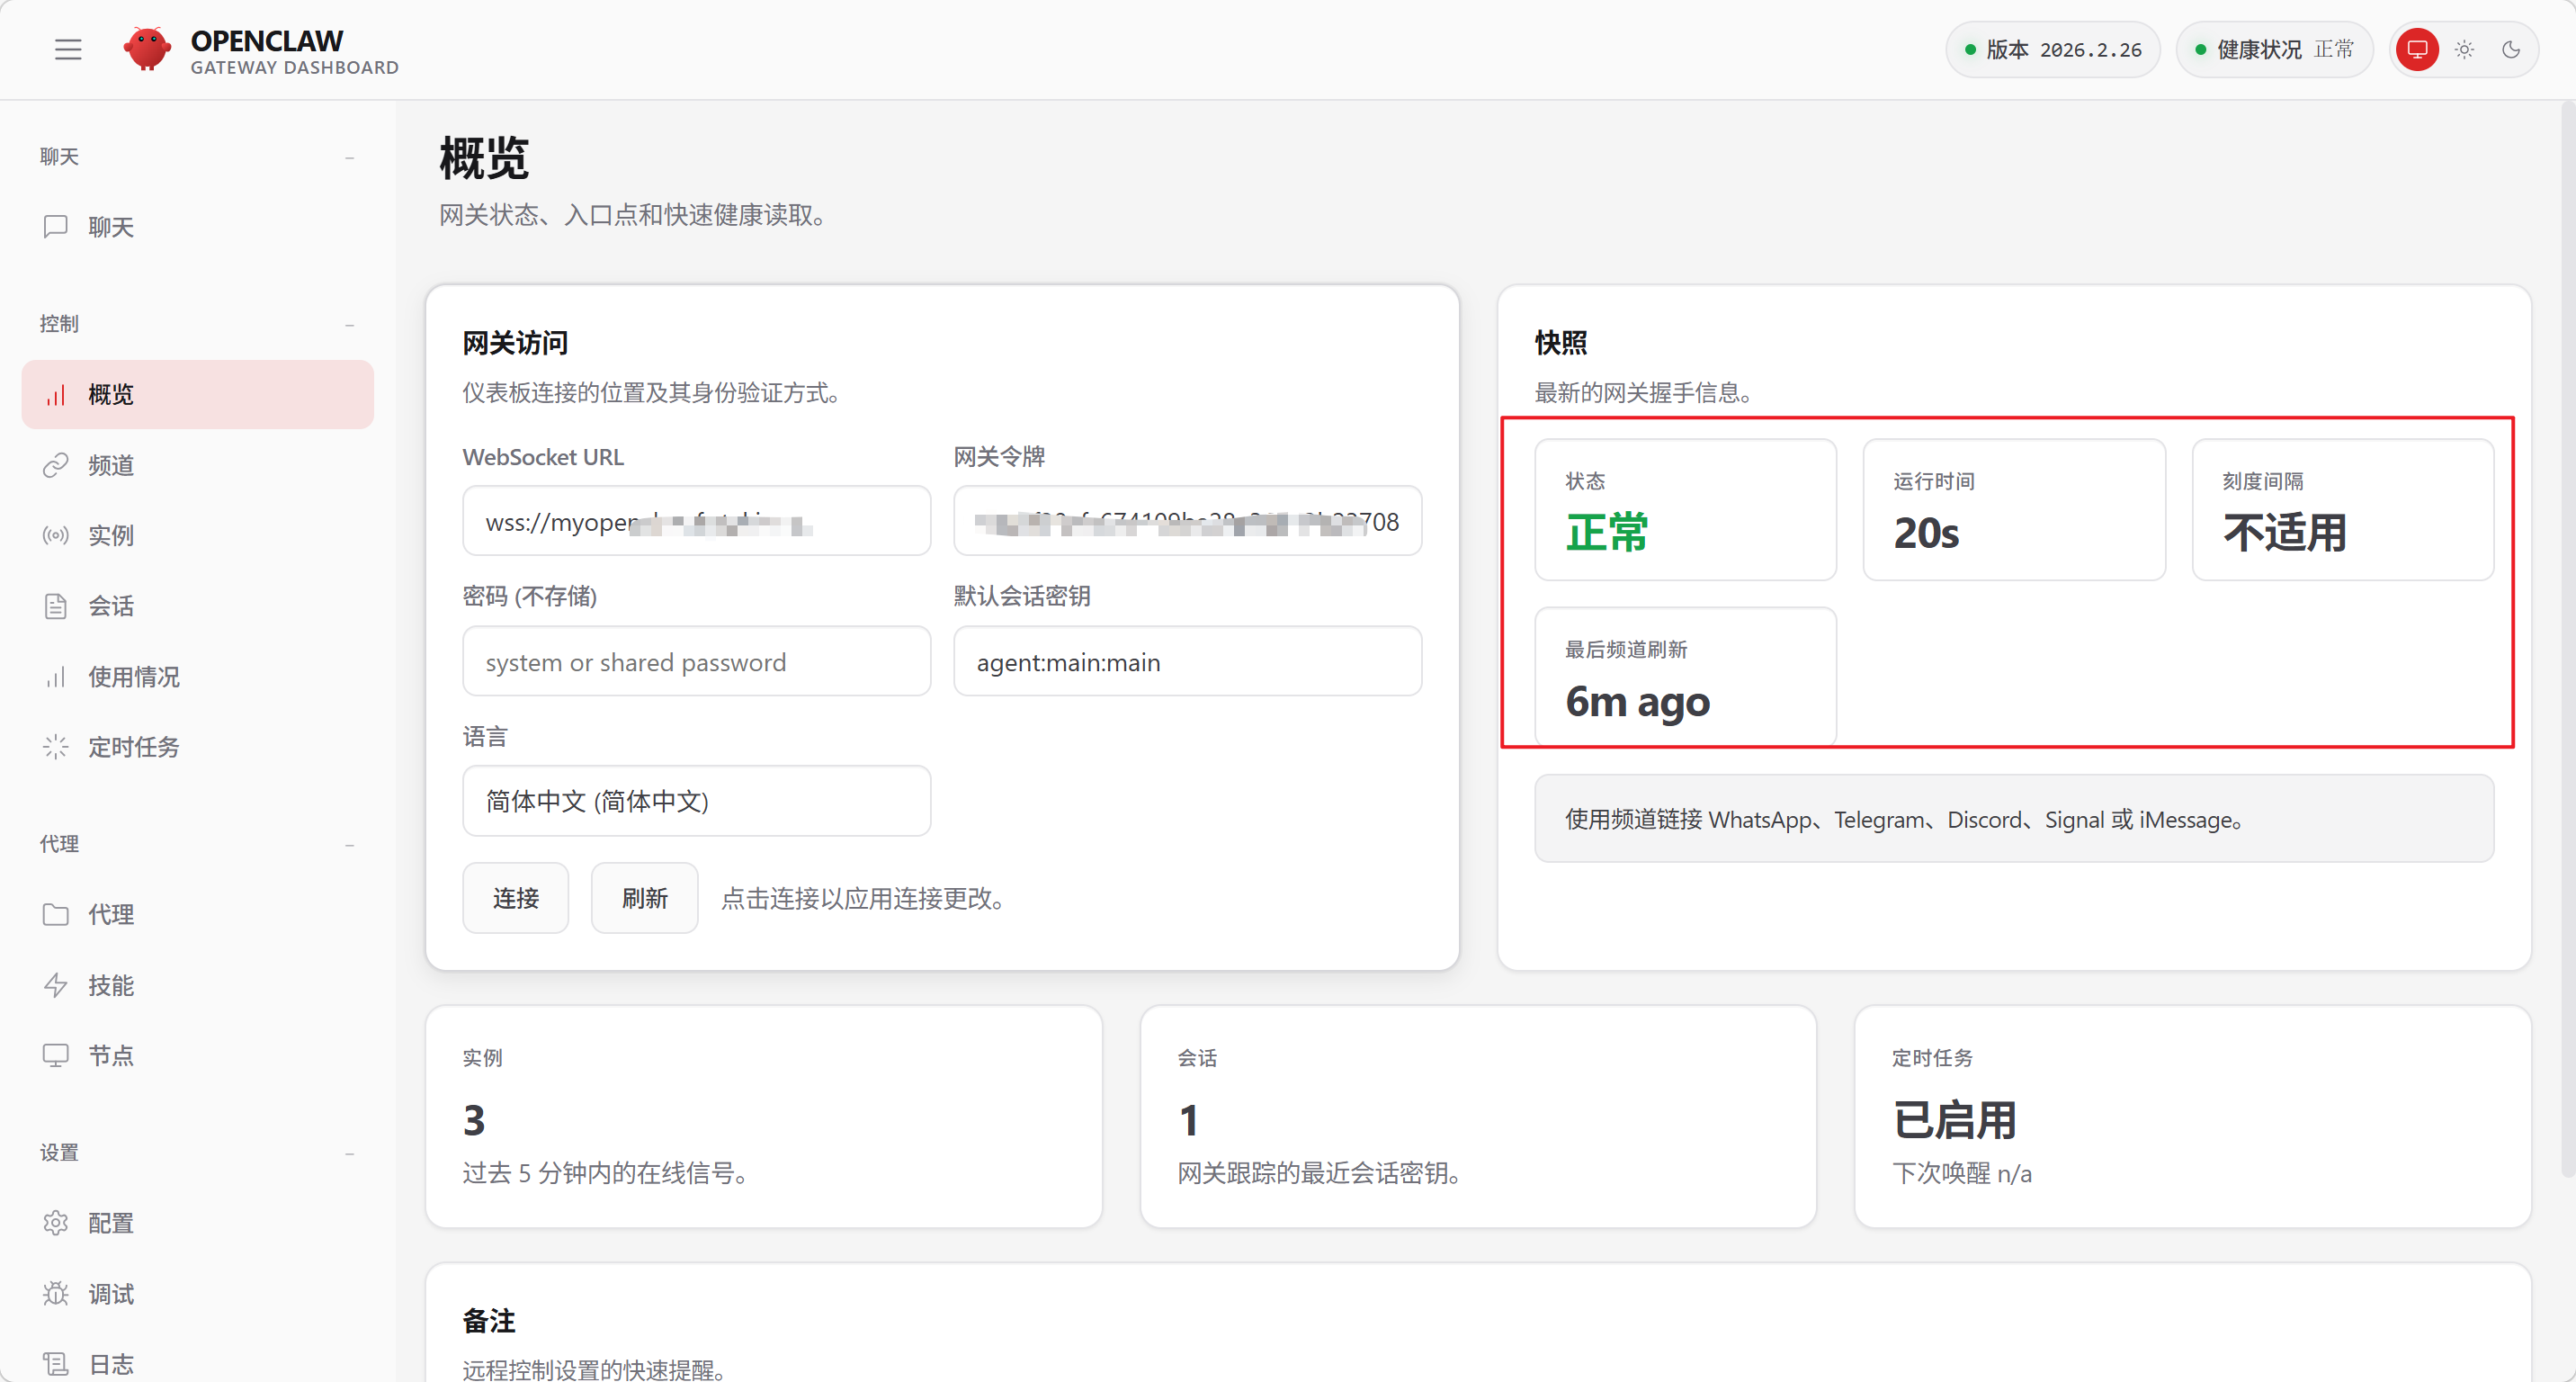Image resolution: width=2576 pixels, height=1382 pixels.
Task: Select the 实例 broadcast icon in sidebar
Action: coord(56,535)
